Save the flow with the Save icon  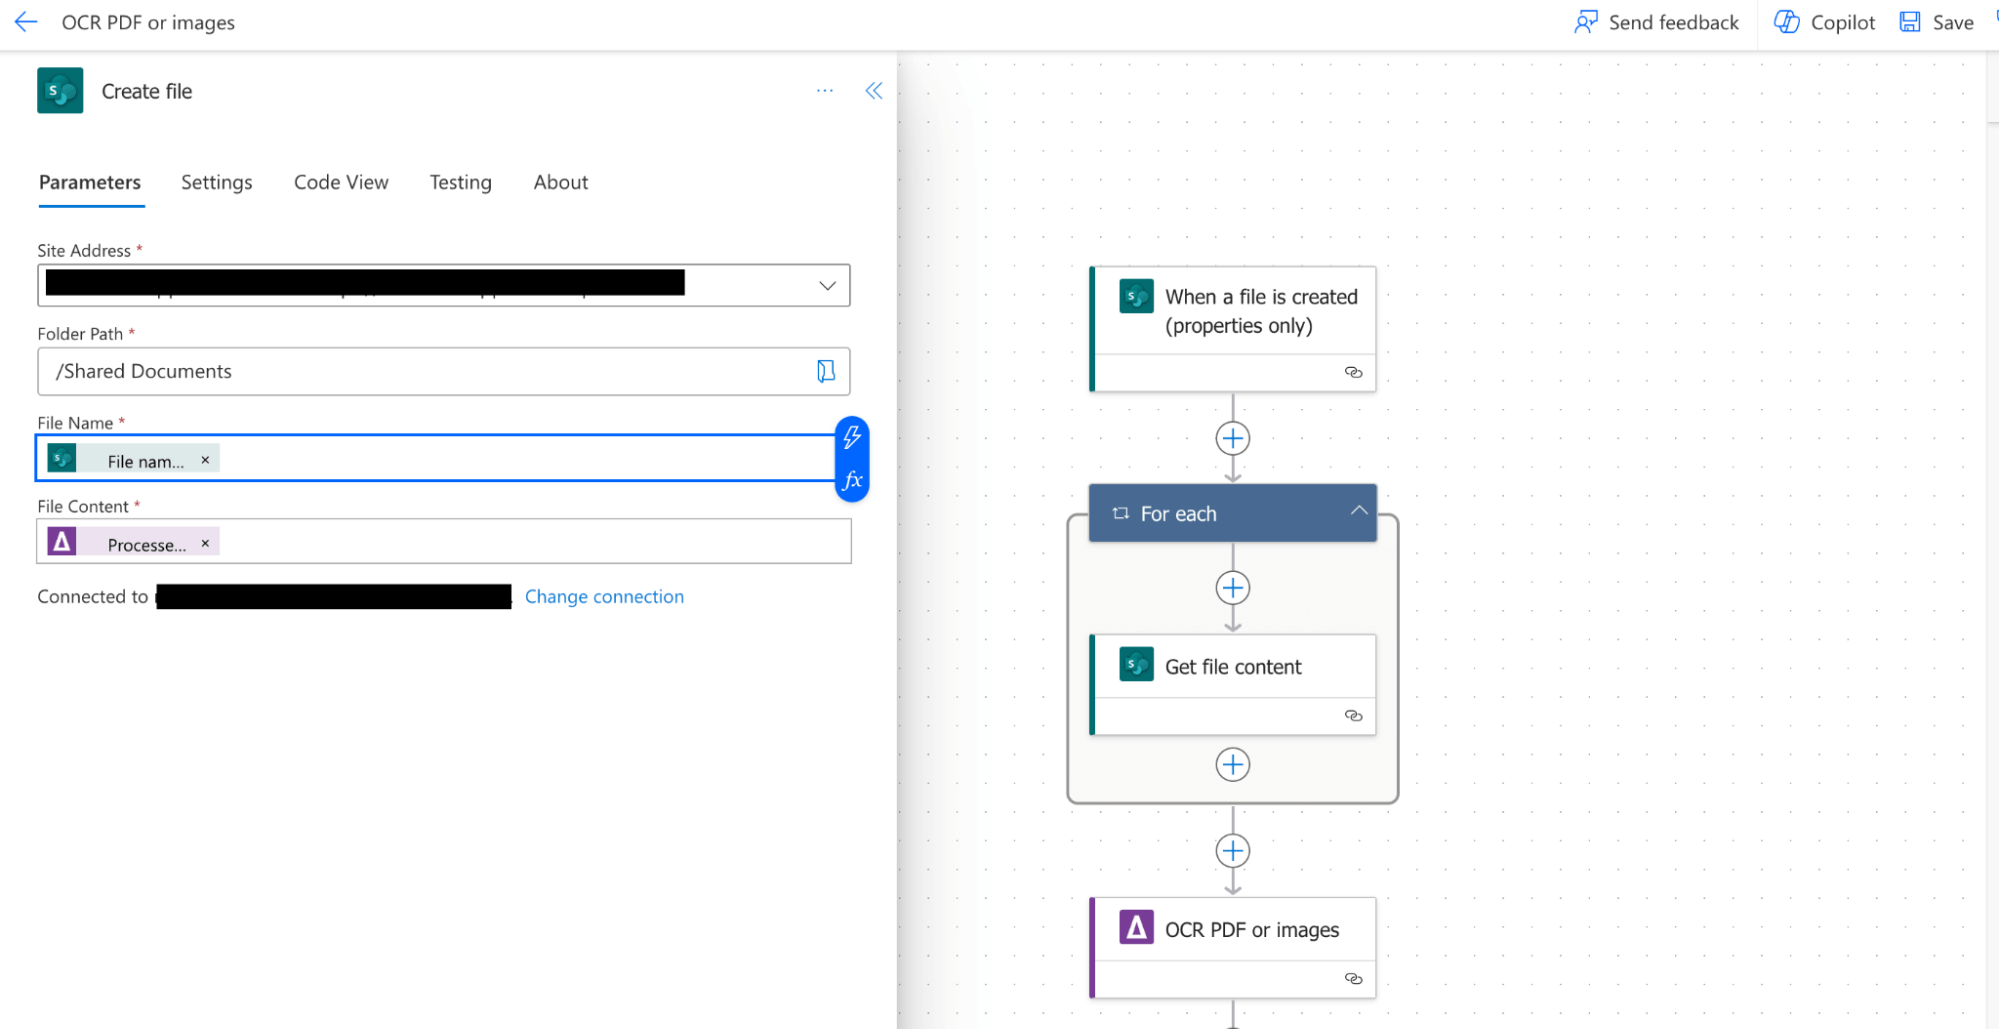point(1911,21)
